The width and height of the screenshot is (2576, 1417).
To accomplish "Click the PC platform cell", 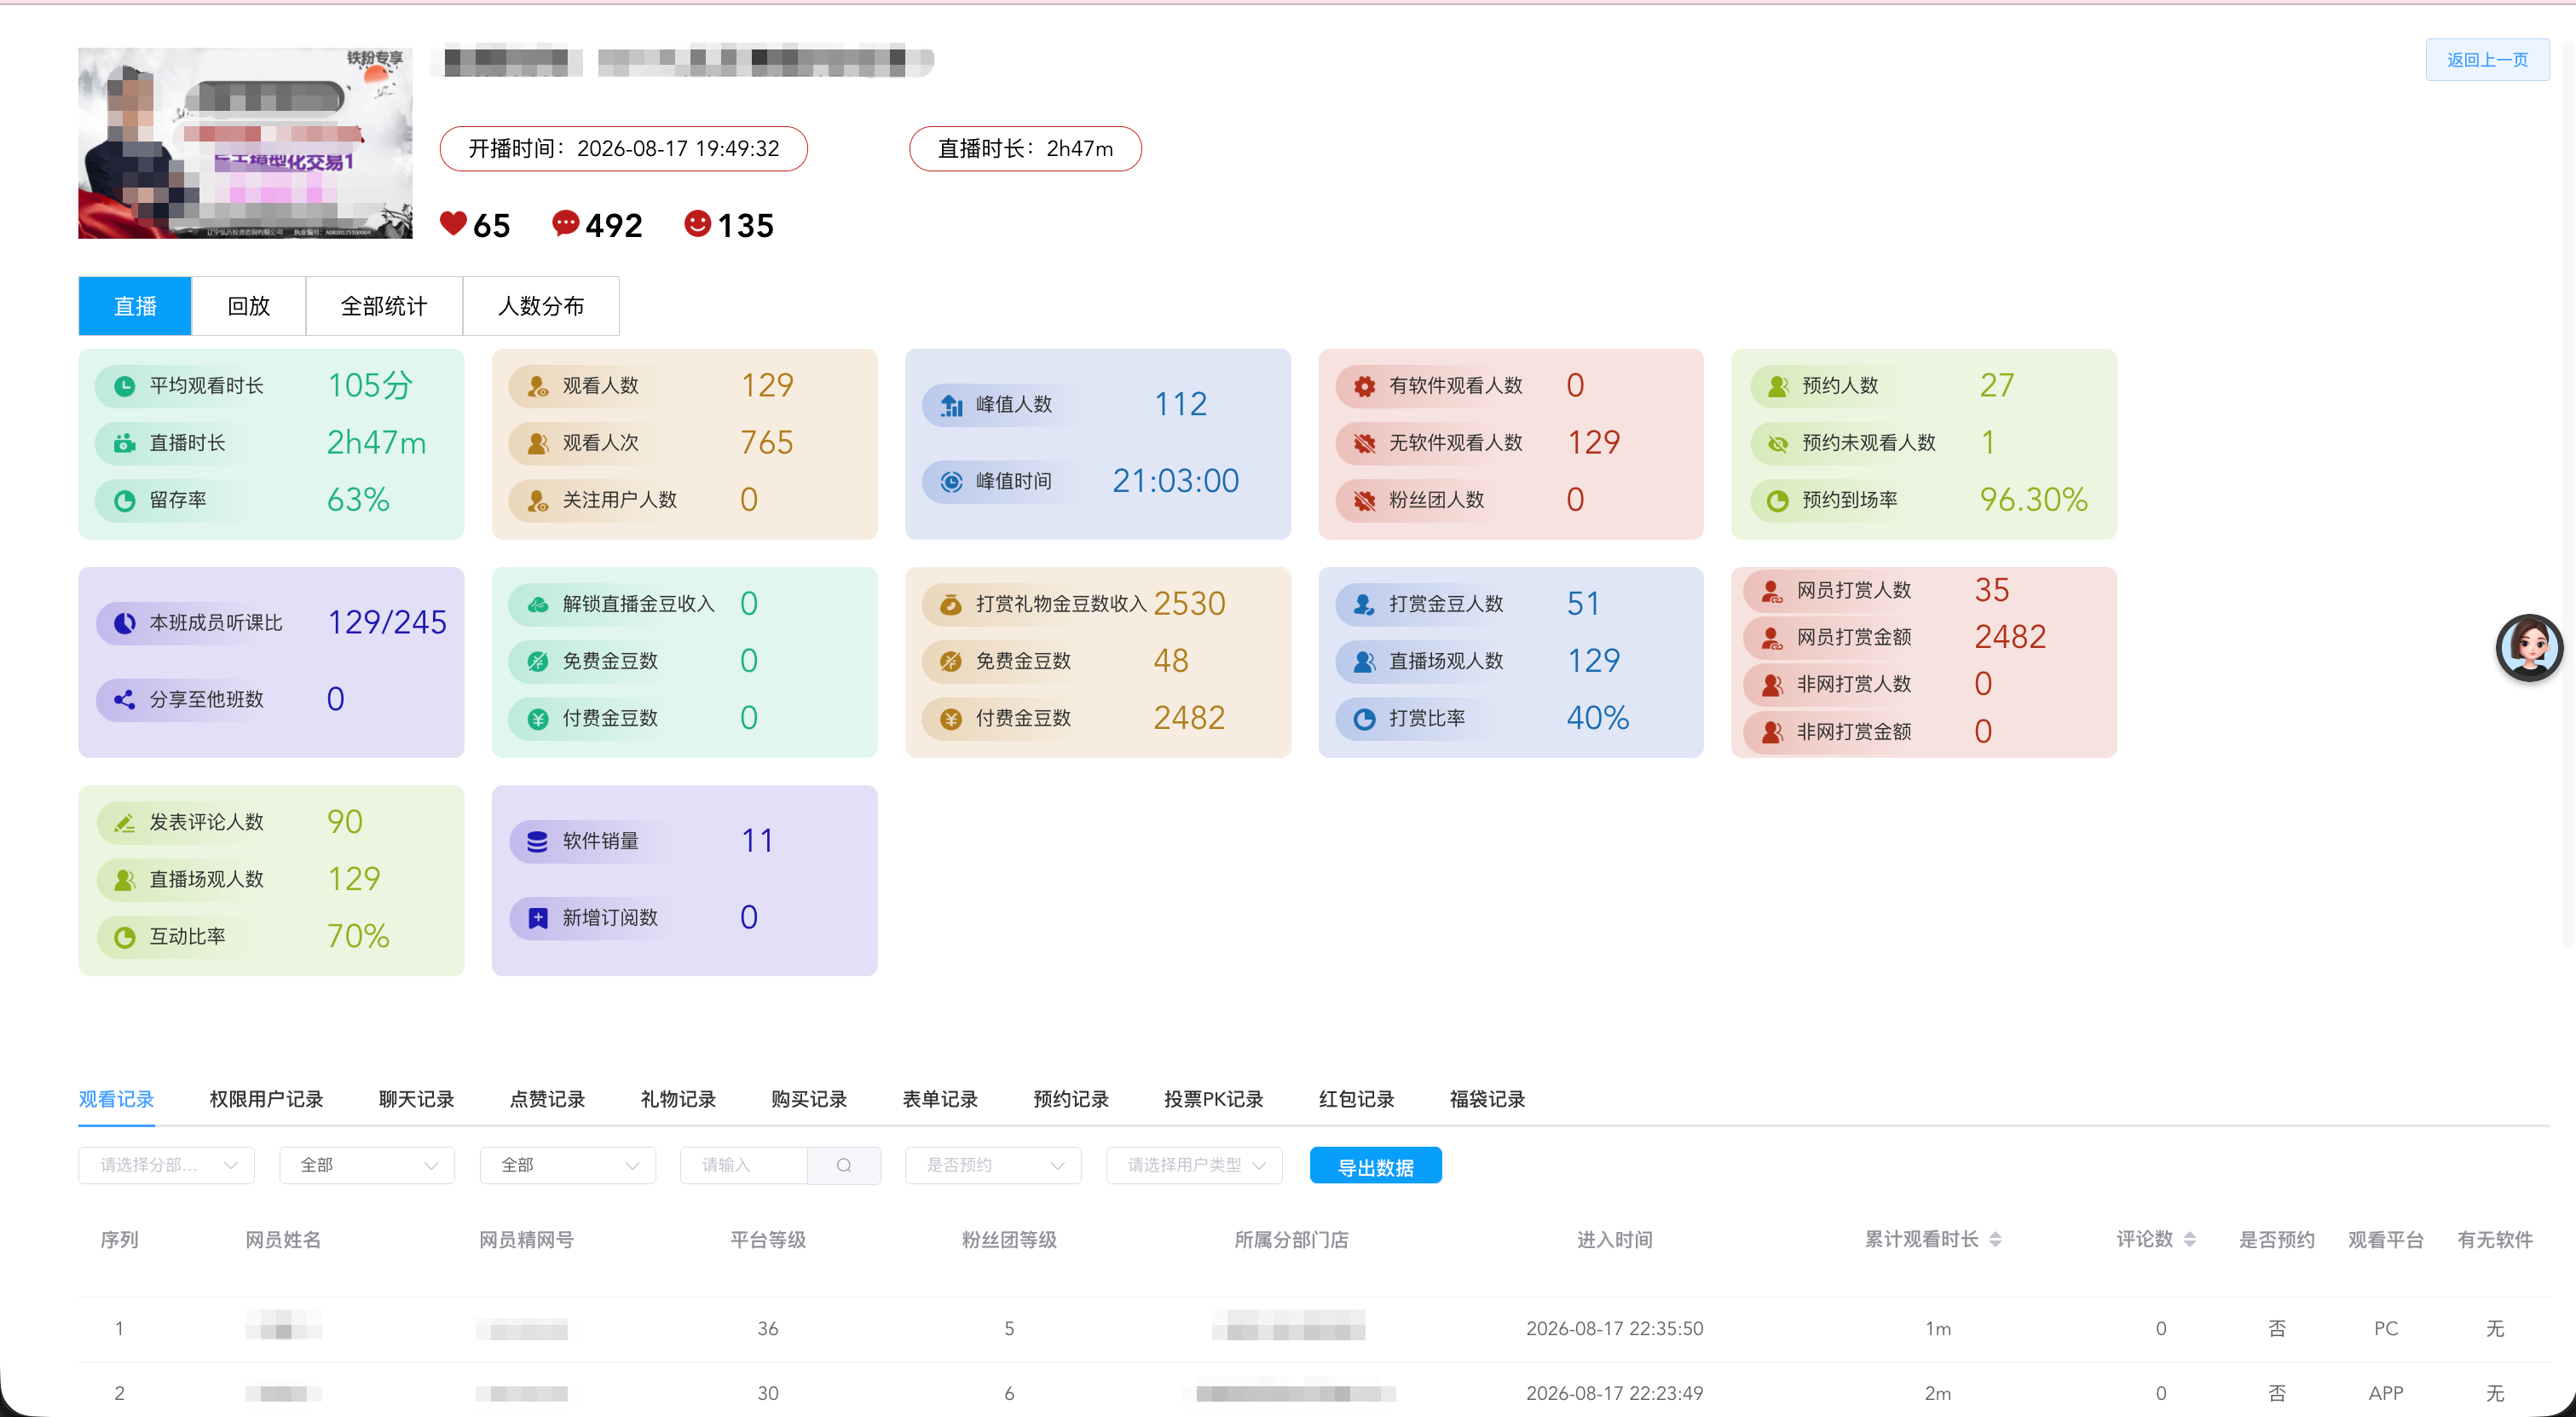I will 2386,1329.
